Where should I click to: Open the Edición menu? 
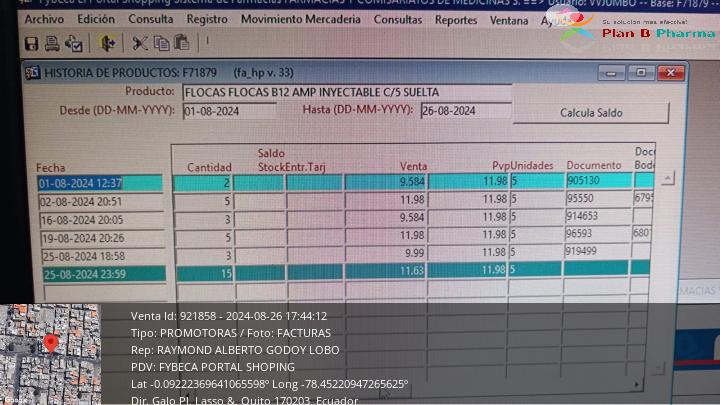click(x=96, y=19)
